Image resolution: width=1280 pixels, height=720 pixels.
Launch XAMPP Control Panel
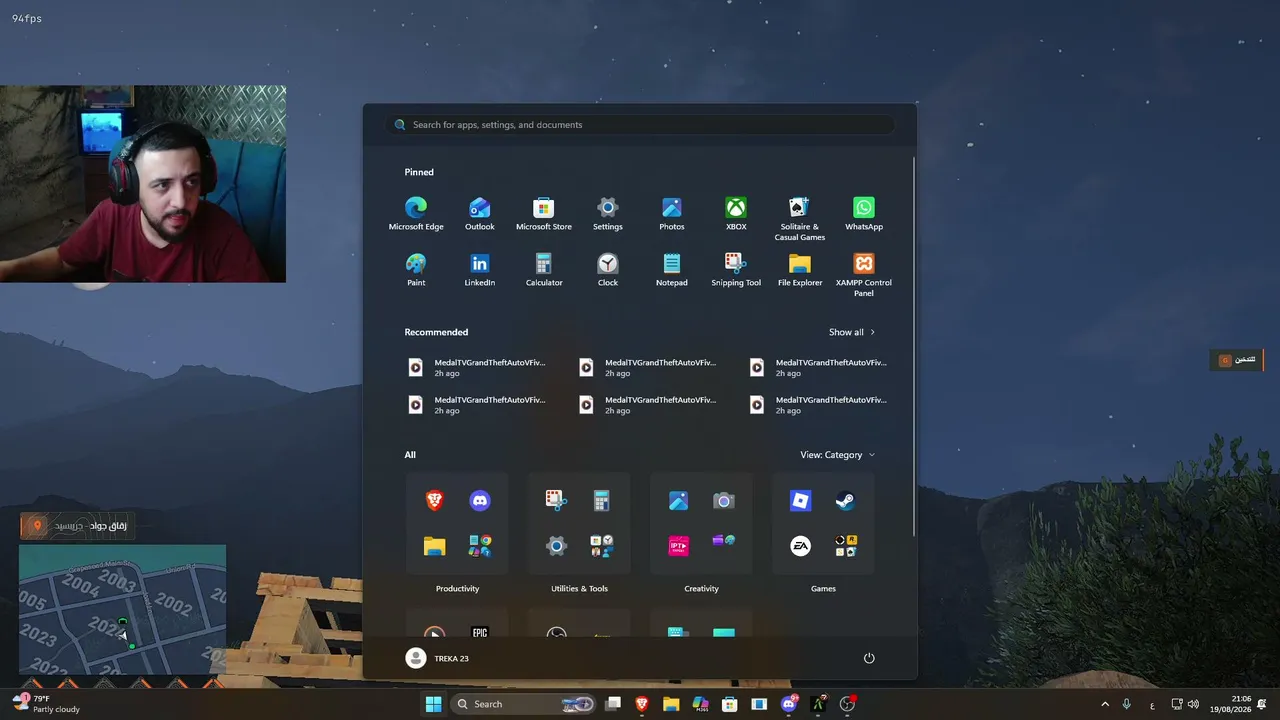tap(864, 274)
